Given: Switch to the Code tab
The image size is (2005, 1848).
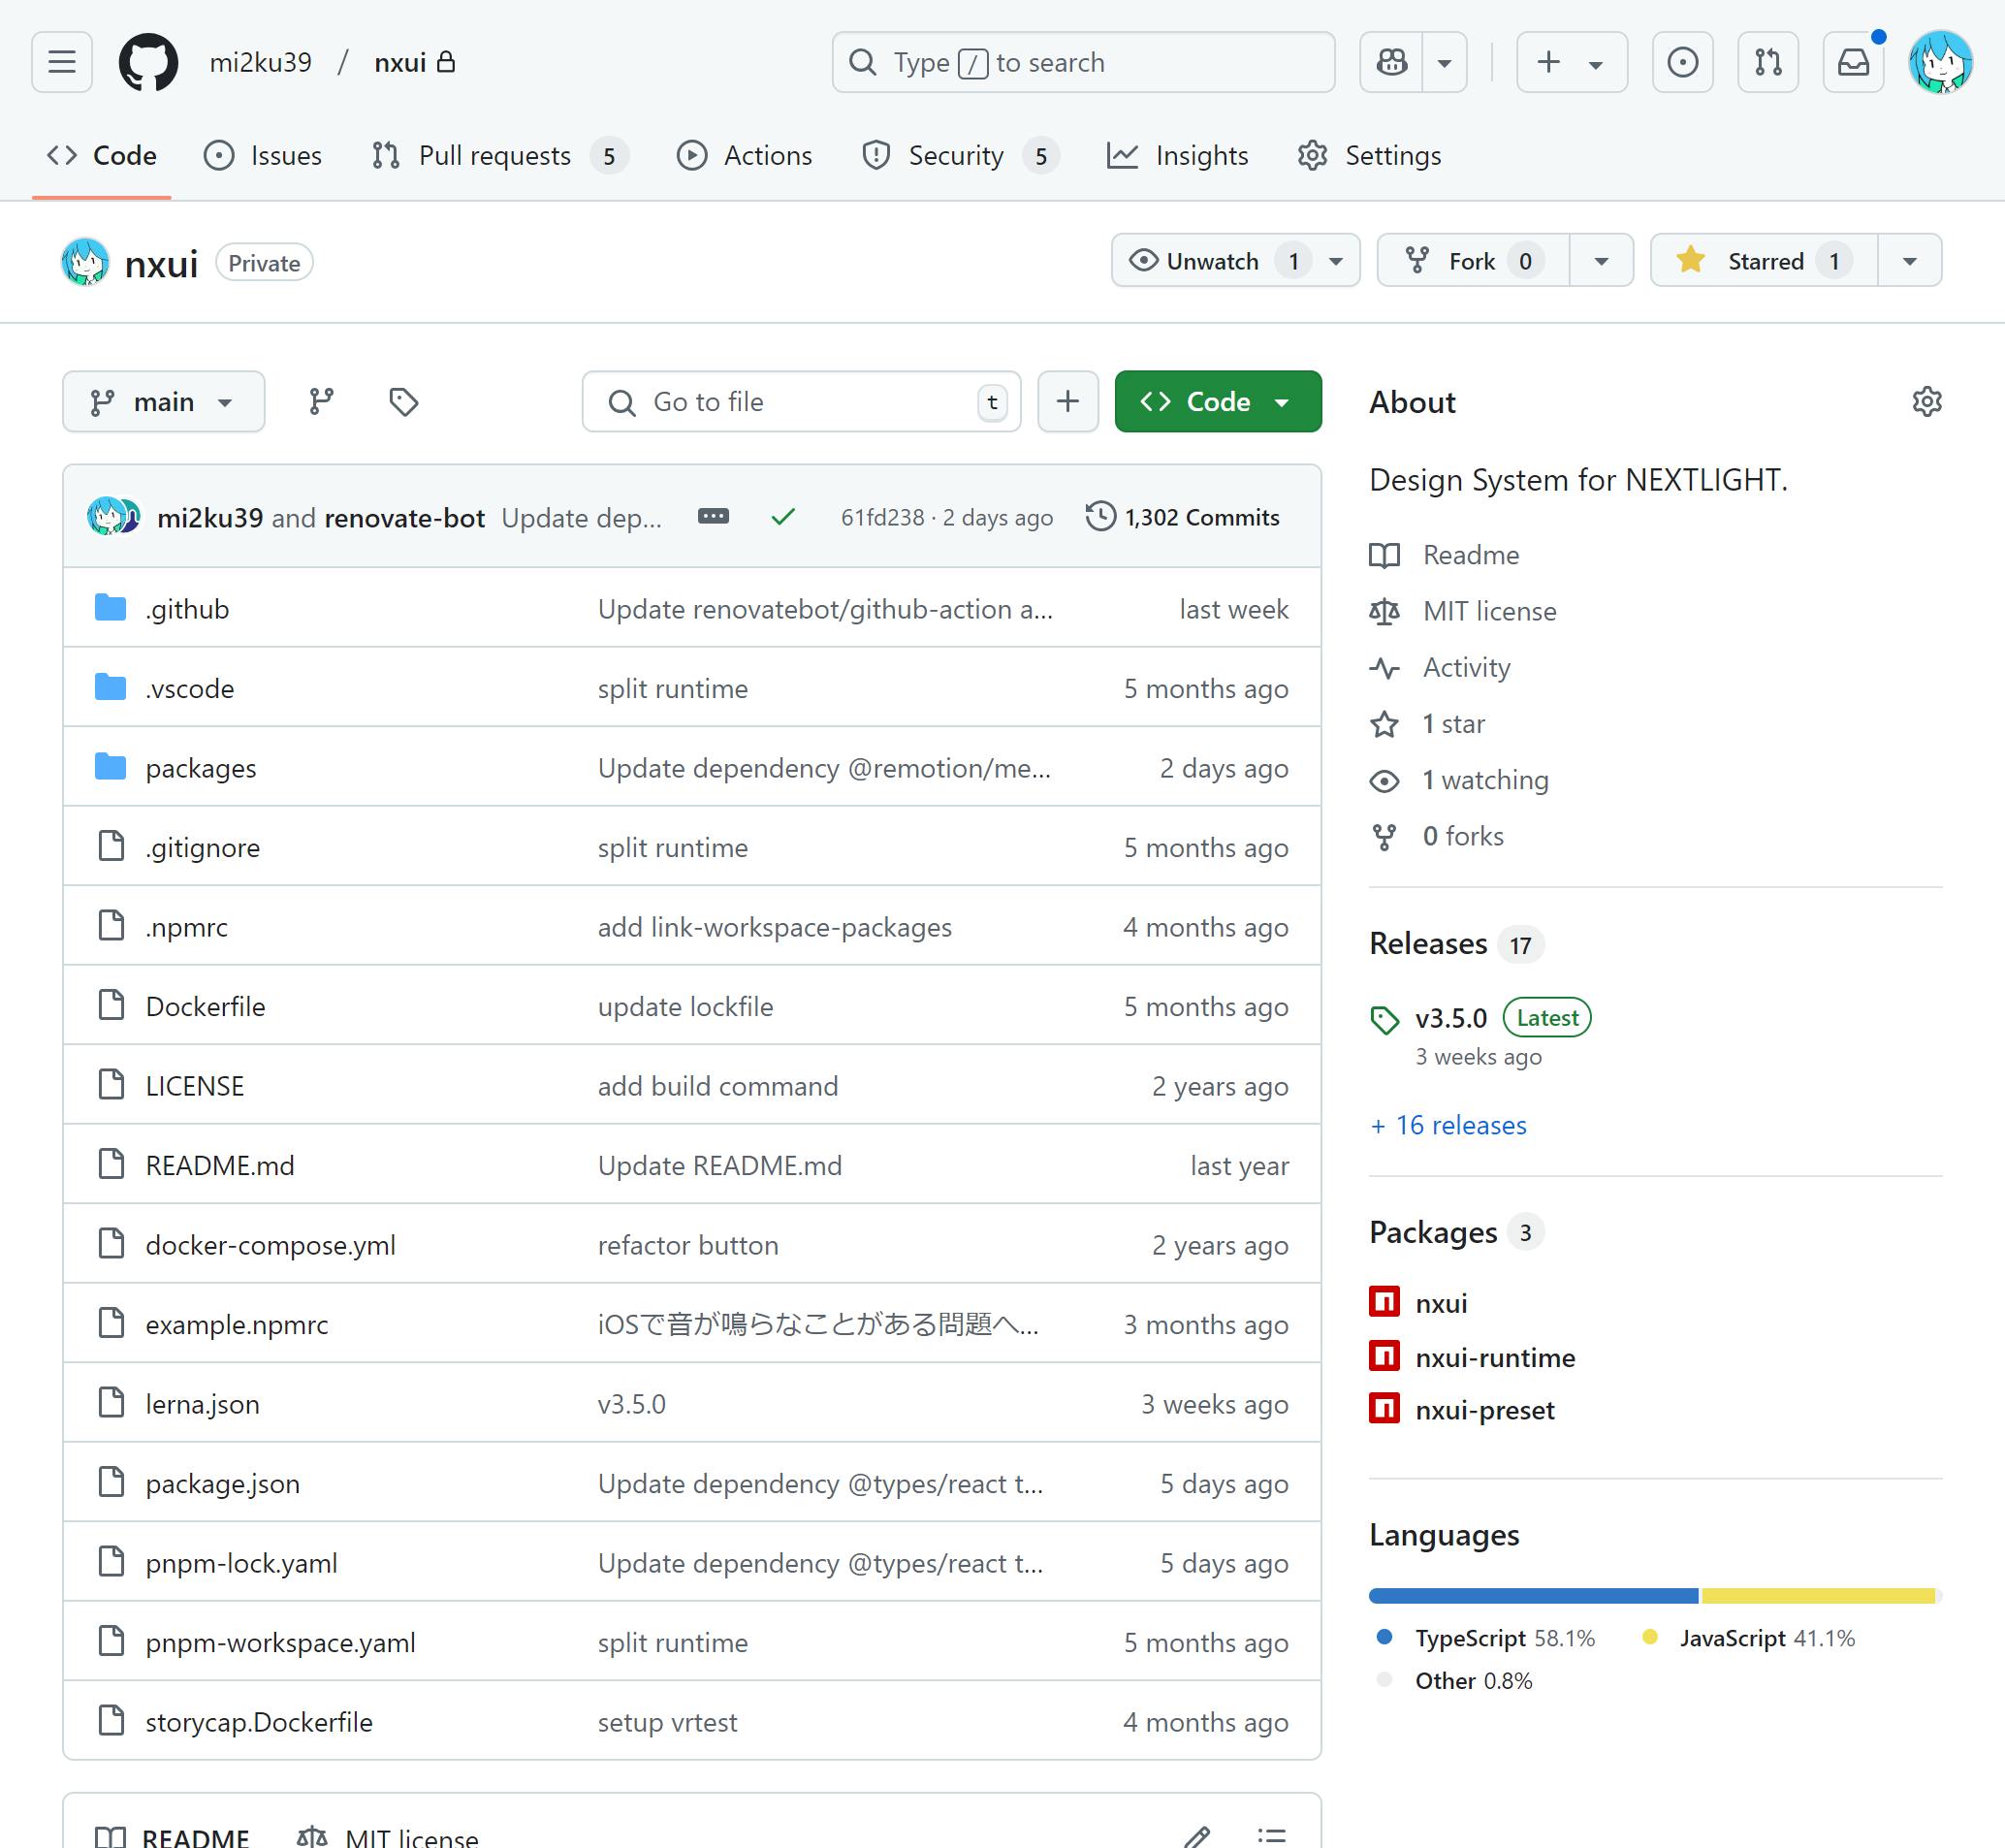Looking at the screenshot, I should coord(102,155).
